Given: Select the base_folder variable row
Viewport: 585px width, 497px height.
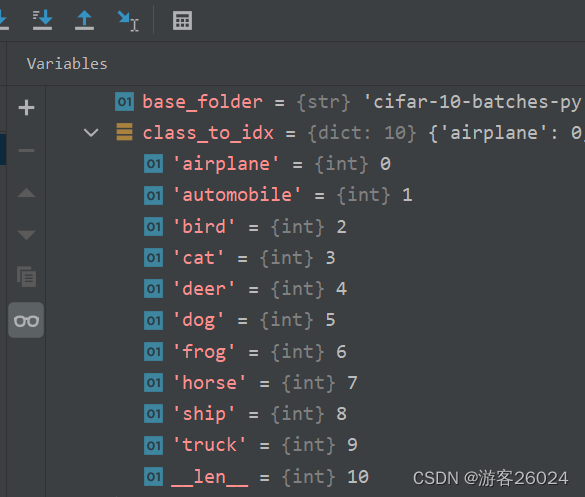Looking at the screenshot, I should click(315, 102).
